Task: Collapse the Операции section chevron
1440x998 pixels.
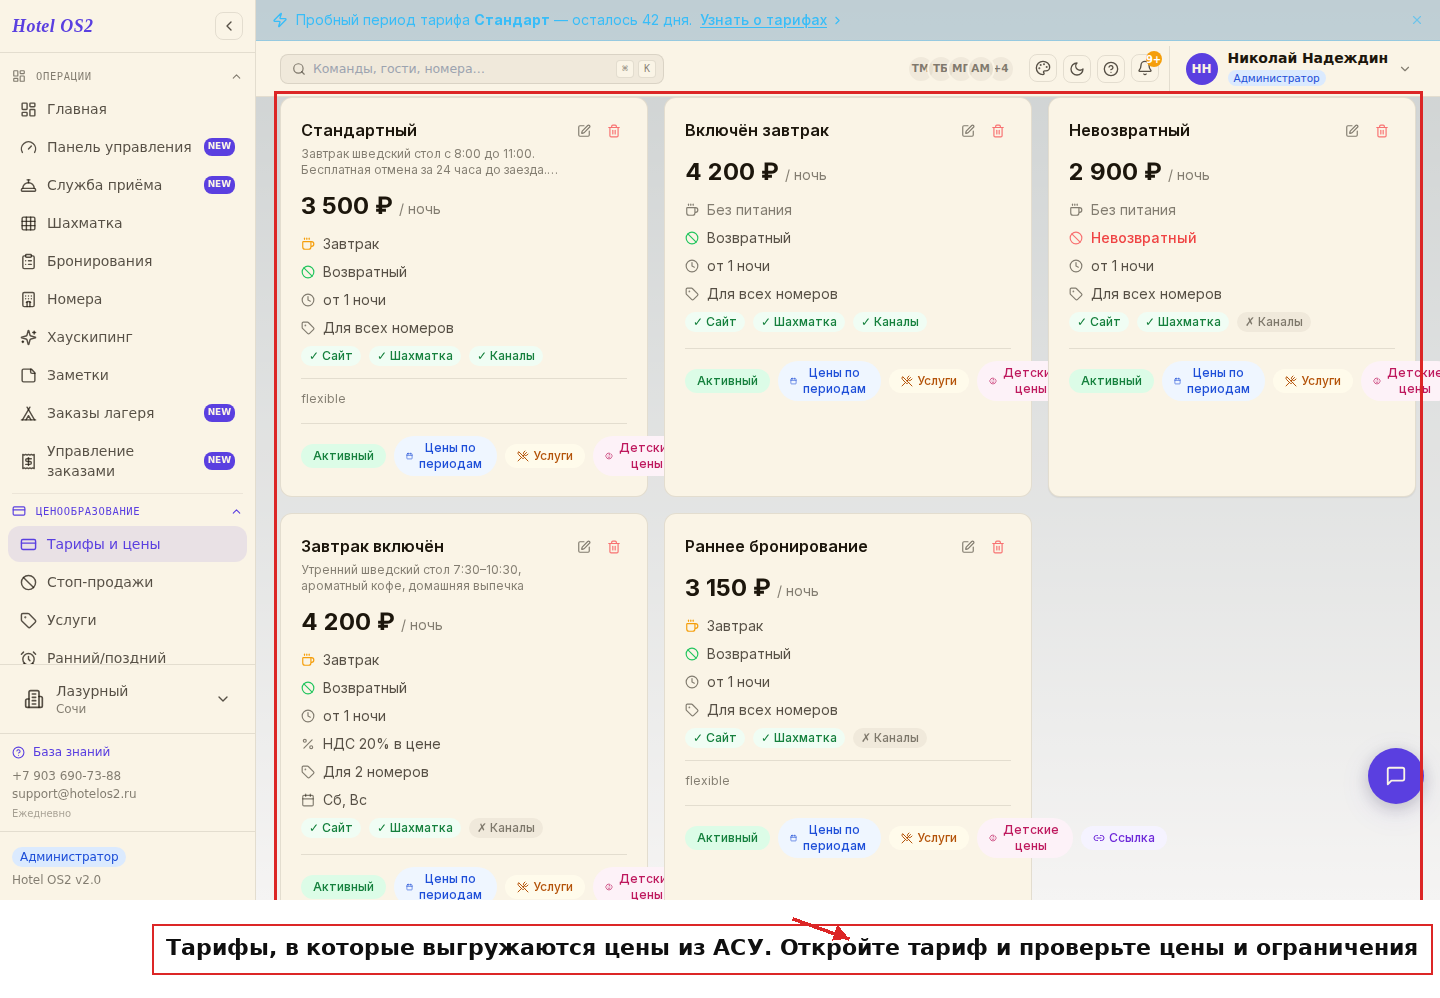Action: [x=236, y=76]
